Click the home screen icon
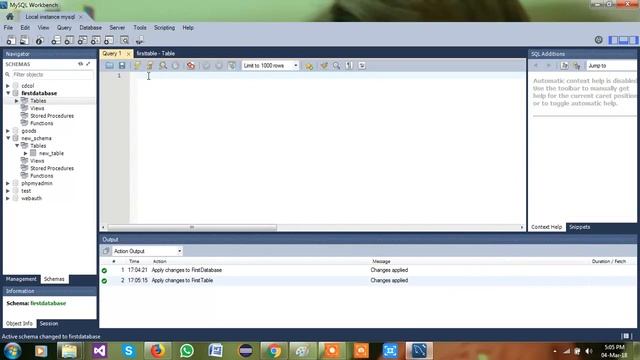The image size is (640, 360). [10, 17]
